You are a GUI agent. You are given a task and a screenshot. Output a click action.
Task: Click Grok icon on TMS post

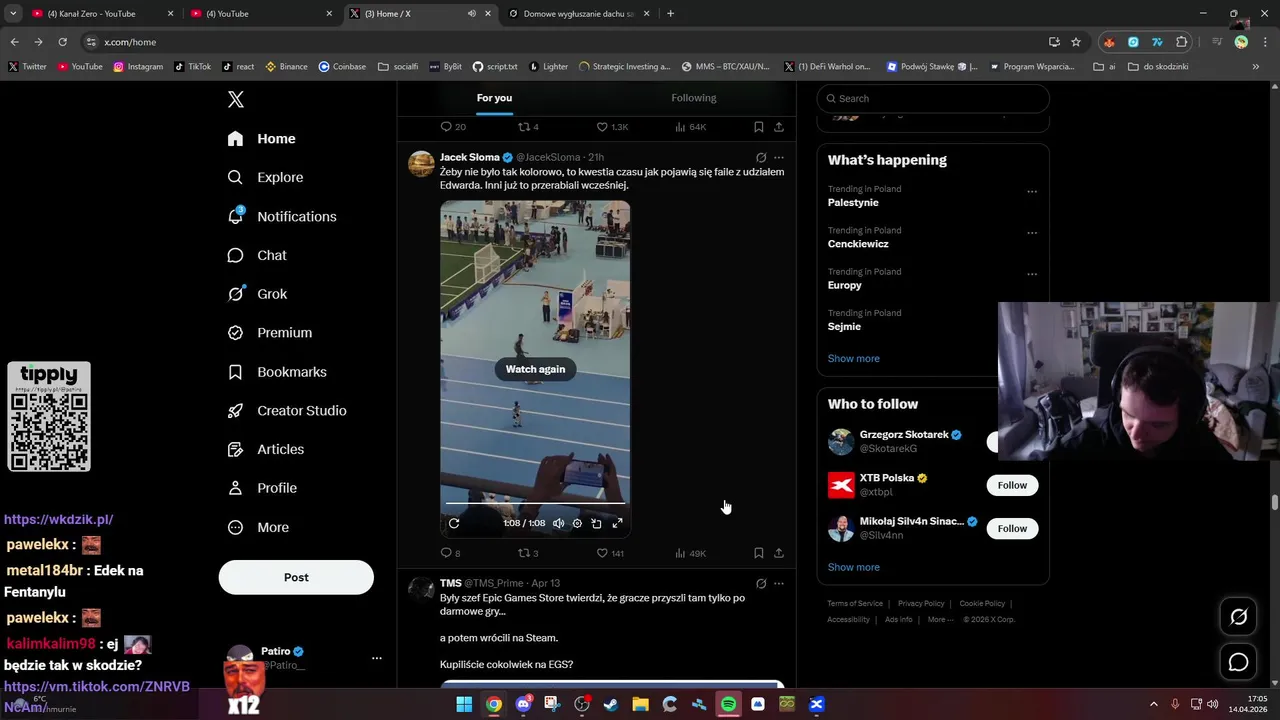pyautogui.click(x=761, y=583)
